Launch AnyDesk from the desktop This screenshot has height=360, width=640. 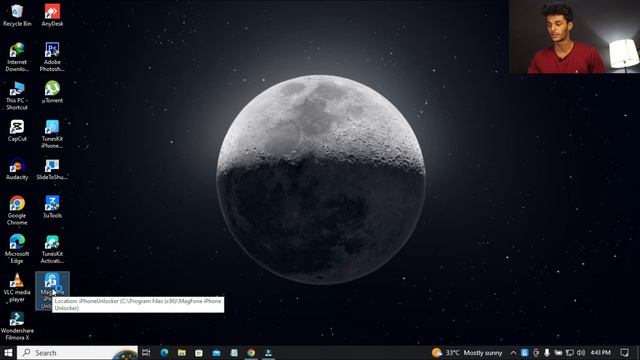click(x=52, y=16)
